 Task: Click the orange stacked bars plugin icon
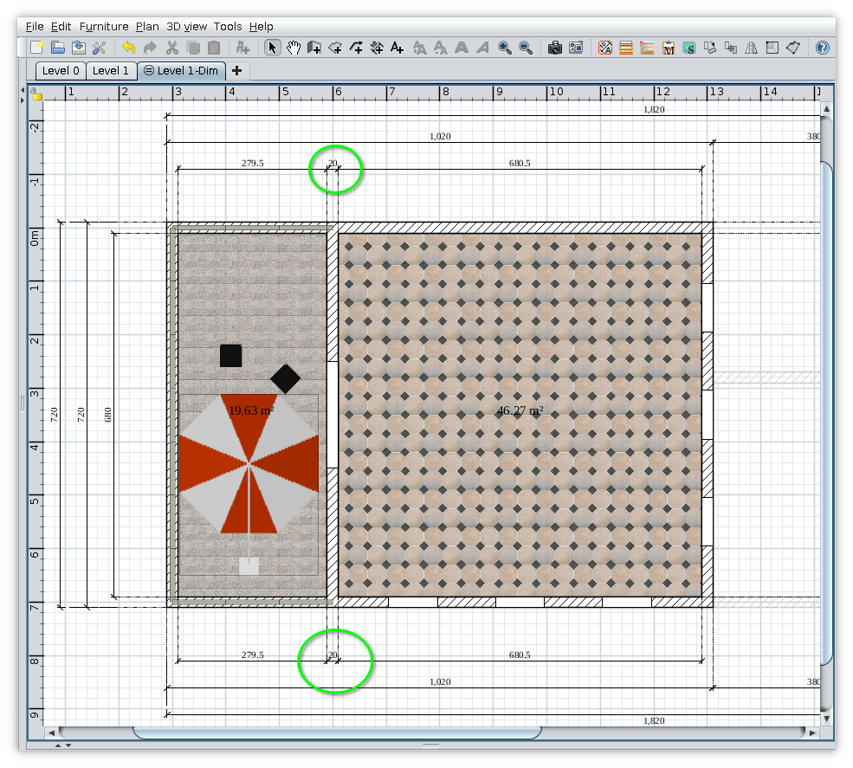coord(626,48)
